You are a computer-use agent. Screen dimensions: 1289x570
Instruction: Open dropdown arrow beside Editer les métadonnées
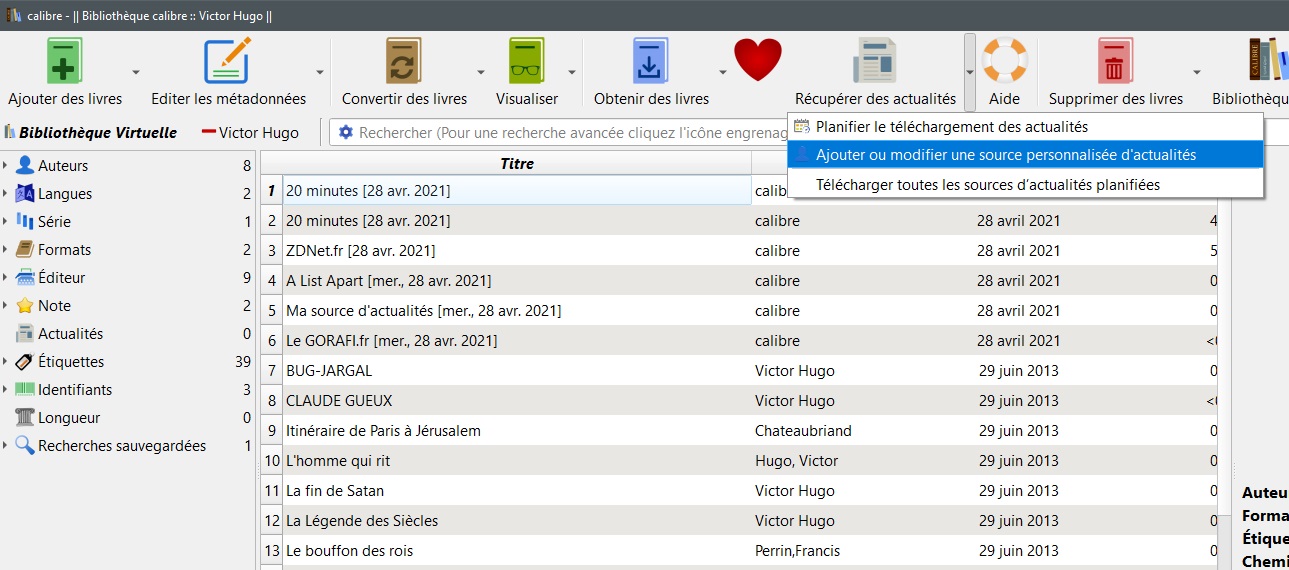[320, 72]
